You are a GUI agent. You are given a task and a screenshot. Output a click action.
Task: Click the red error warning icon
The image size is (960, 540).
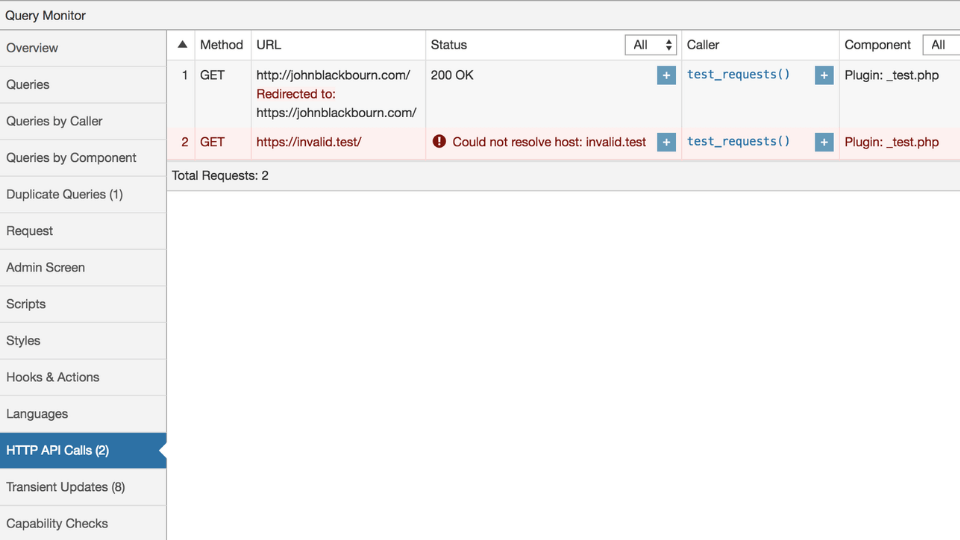(439, 141)
